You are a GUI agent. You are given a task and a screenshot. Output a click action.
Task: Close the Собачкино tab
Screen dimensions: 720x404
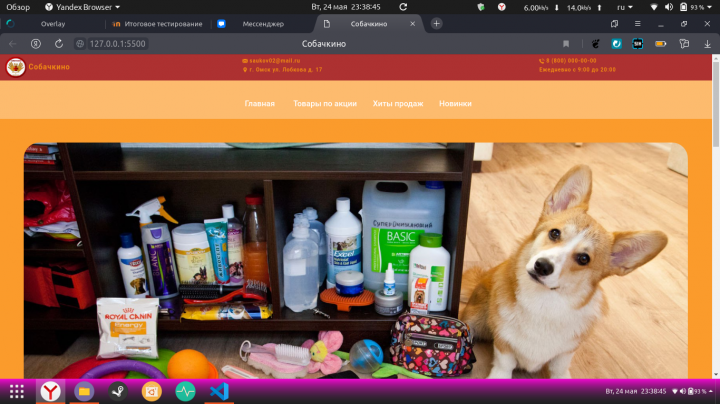[412, 24]
